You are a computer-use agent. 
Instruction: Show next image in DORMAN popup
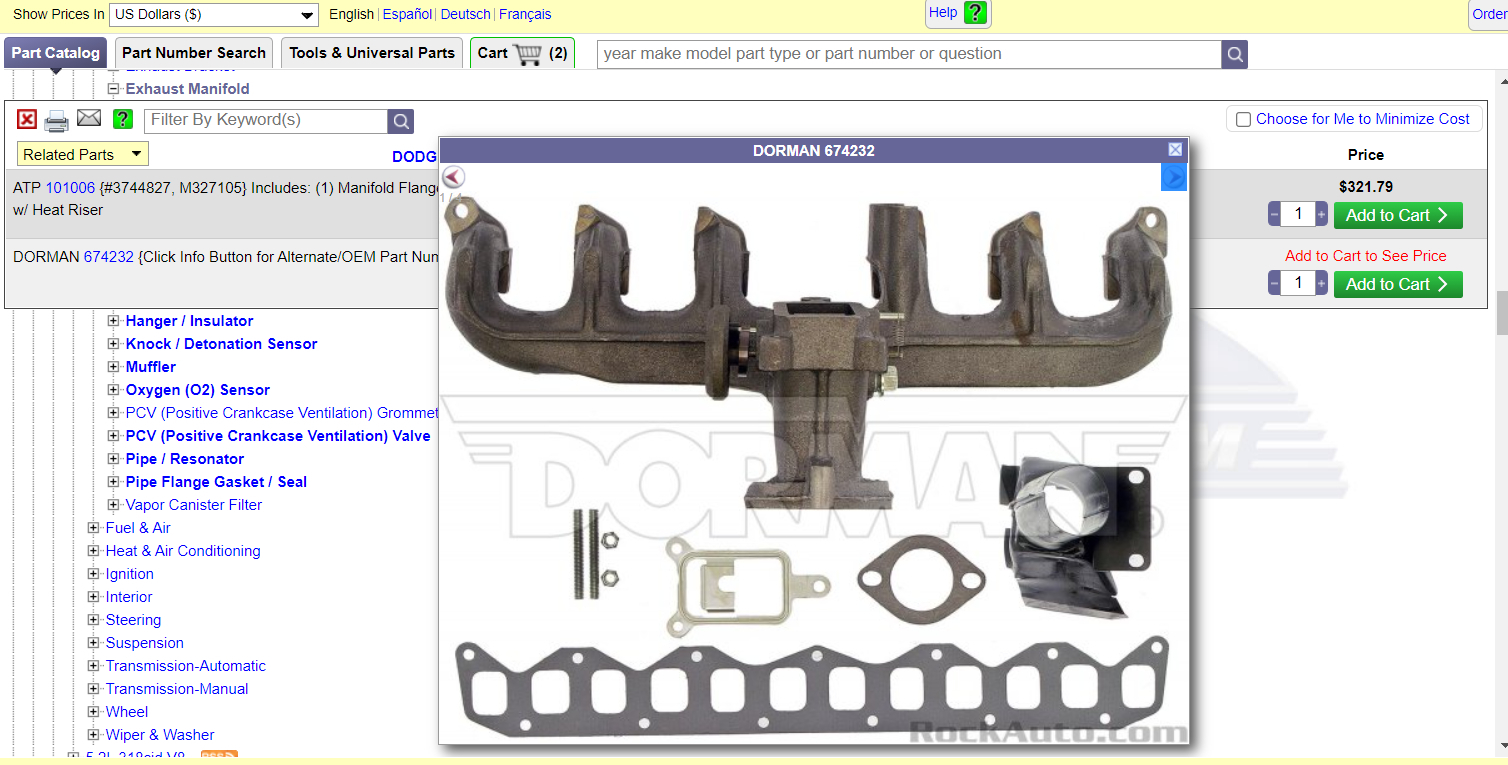1173,177
